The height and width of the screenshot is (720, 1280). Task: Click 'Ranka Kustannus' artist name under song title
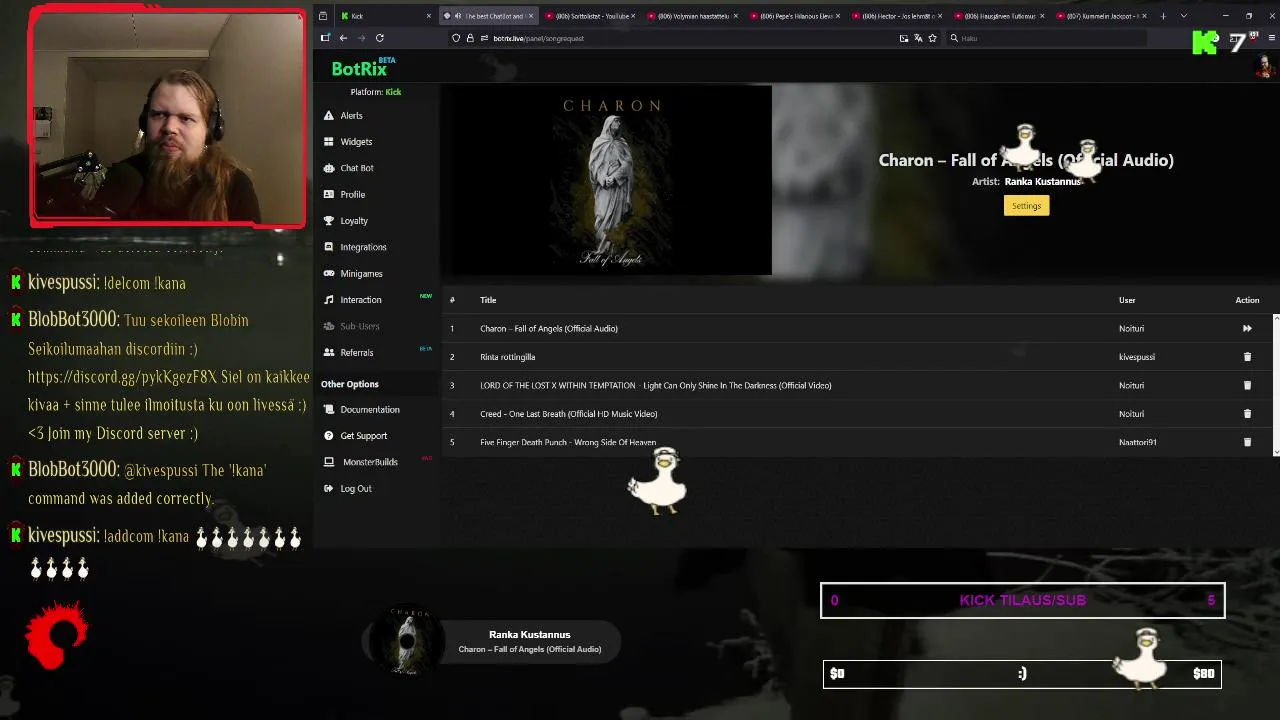(x=1042, y=182)
